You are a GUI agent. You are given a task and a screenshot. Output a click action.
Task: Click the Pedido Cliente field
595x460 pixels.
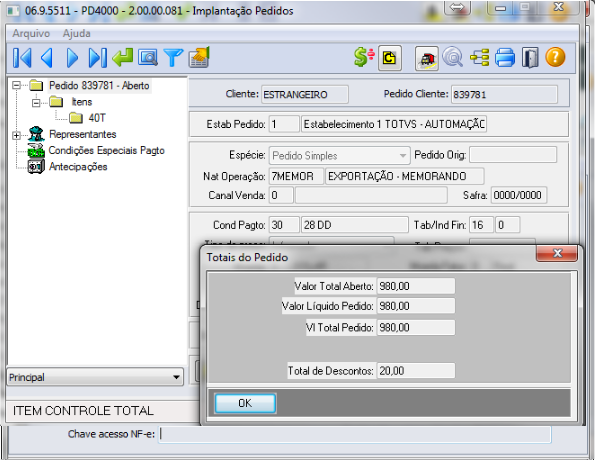pyautogui.click(x=504, y=95)
